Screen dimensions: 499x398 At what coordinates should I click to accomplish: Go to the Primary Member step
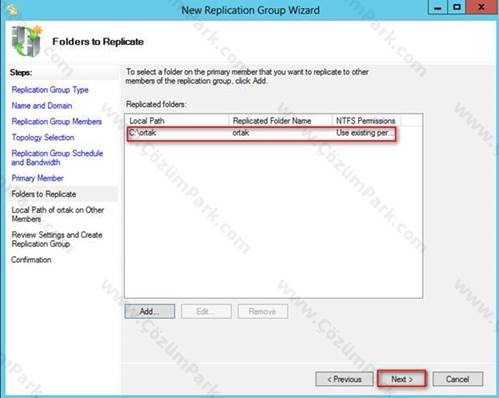coord(37,178)
